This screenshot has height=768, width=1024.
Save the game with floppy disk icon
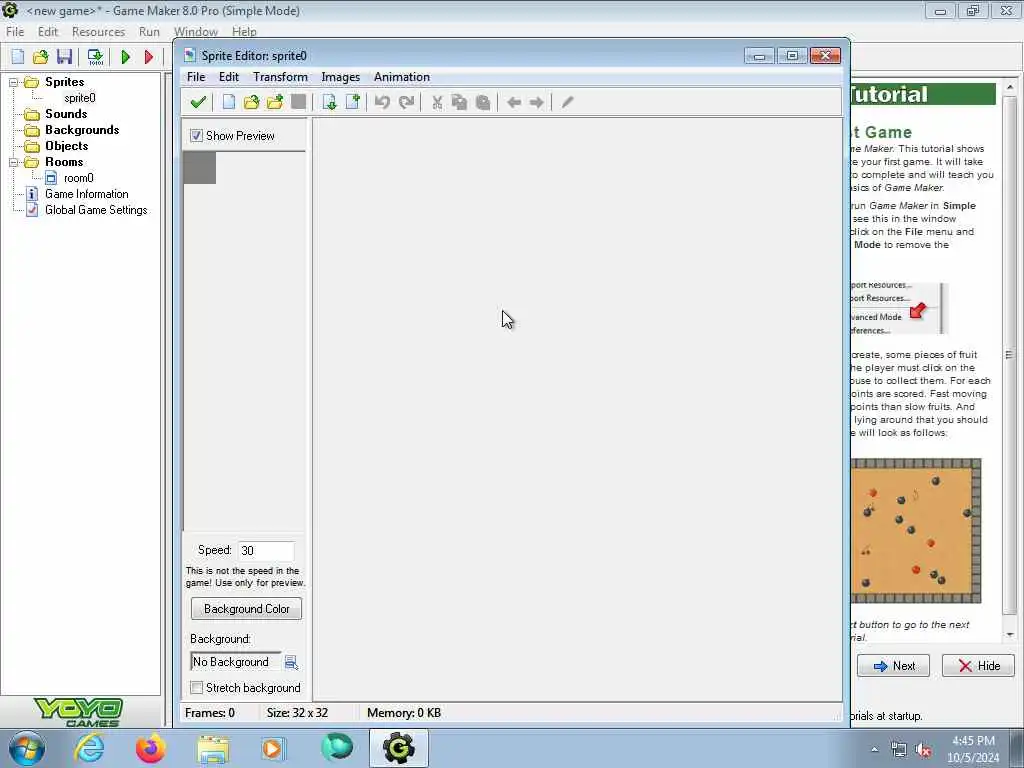tap(64, 57)
